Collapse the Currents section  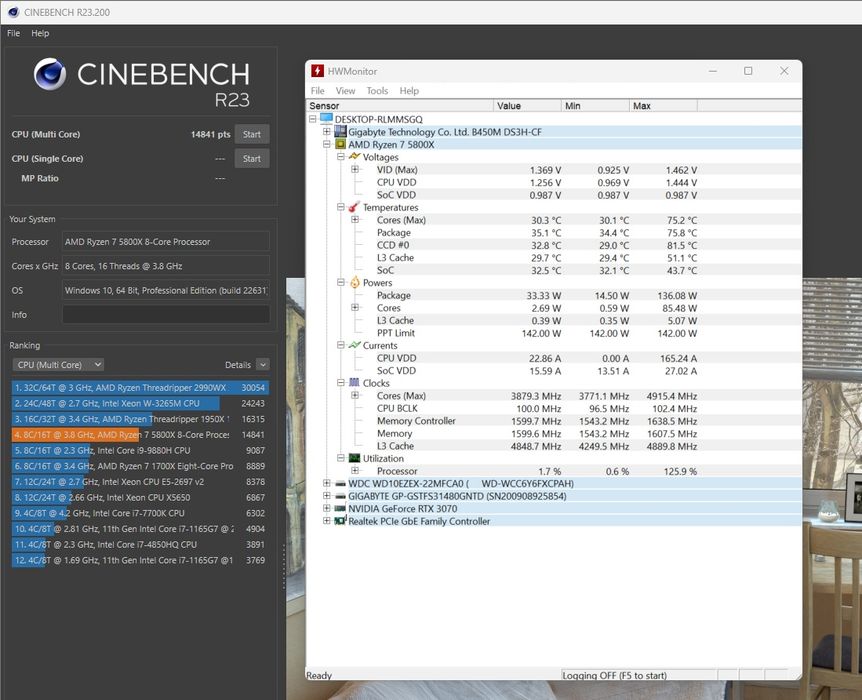341,345
